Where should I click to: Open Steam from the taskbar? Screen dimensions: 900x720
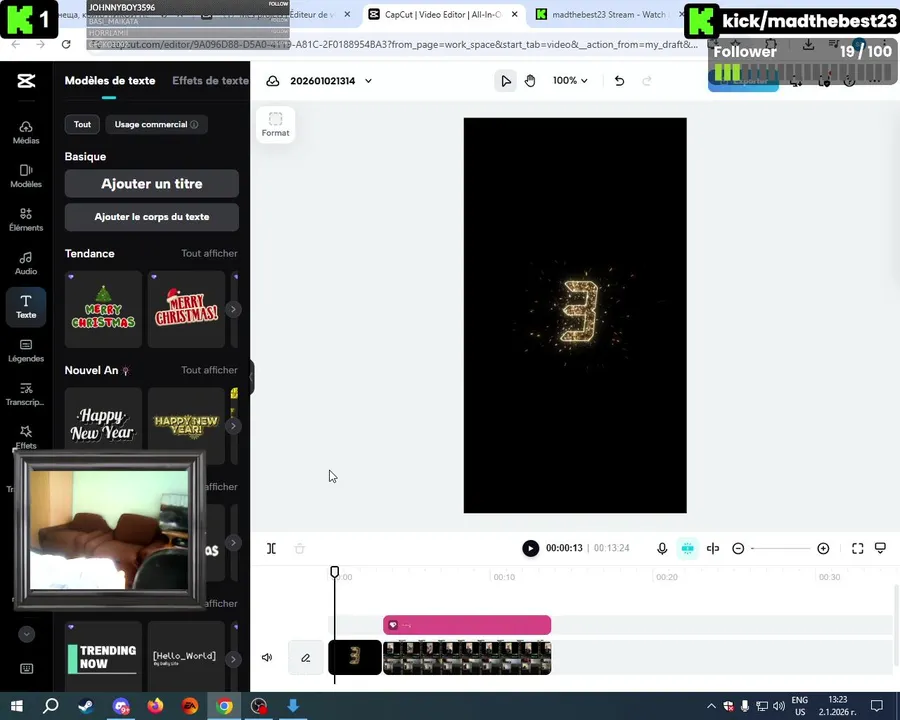(x=86, y=706)
